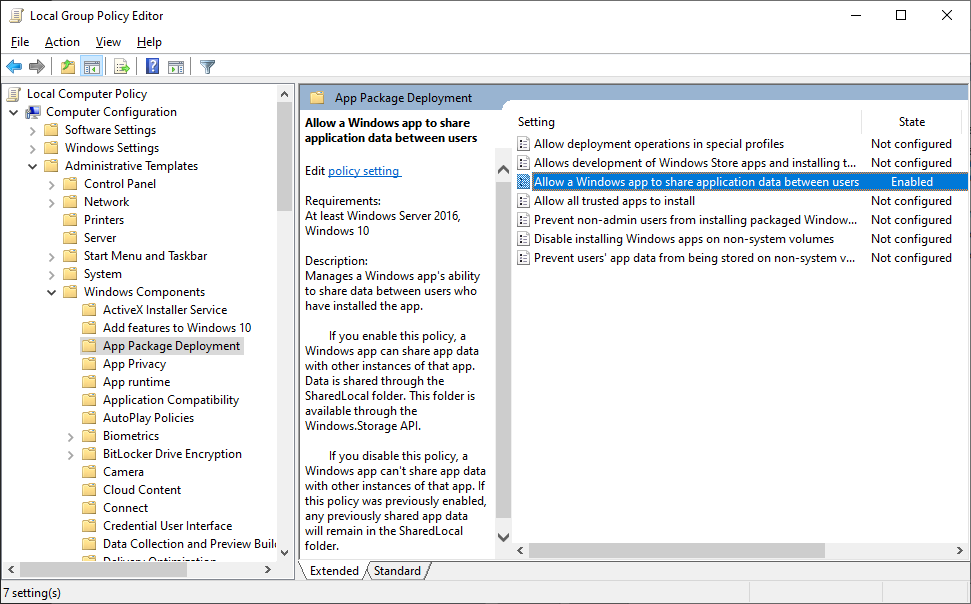Open the Action menu

pyautogui.click(x=62, y=42)
